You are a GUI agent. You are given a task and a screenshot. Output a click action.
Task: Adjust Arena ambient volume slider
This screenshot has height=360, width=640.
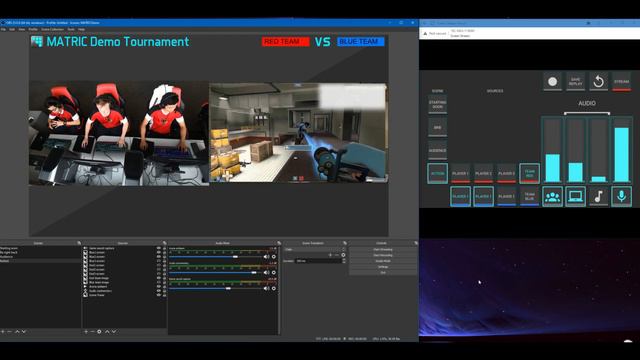215,257
